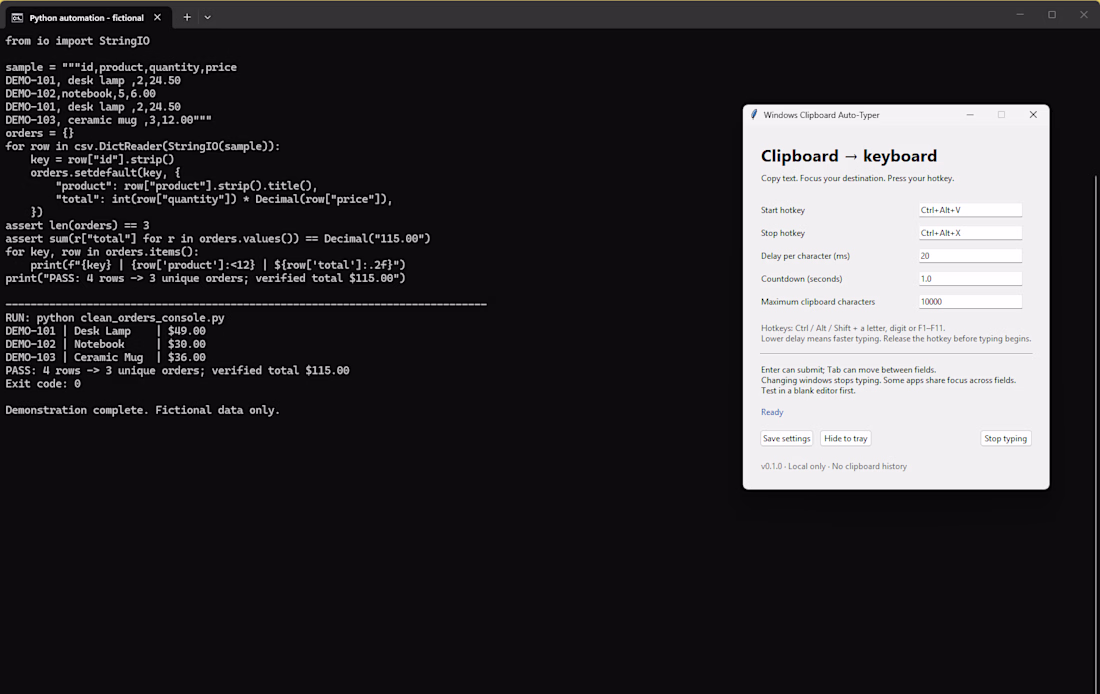Click the 'RUN: python clean_orders_console.py' line
The image size is (1100, 694).
point(115,318)
